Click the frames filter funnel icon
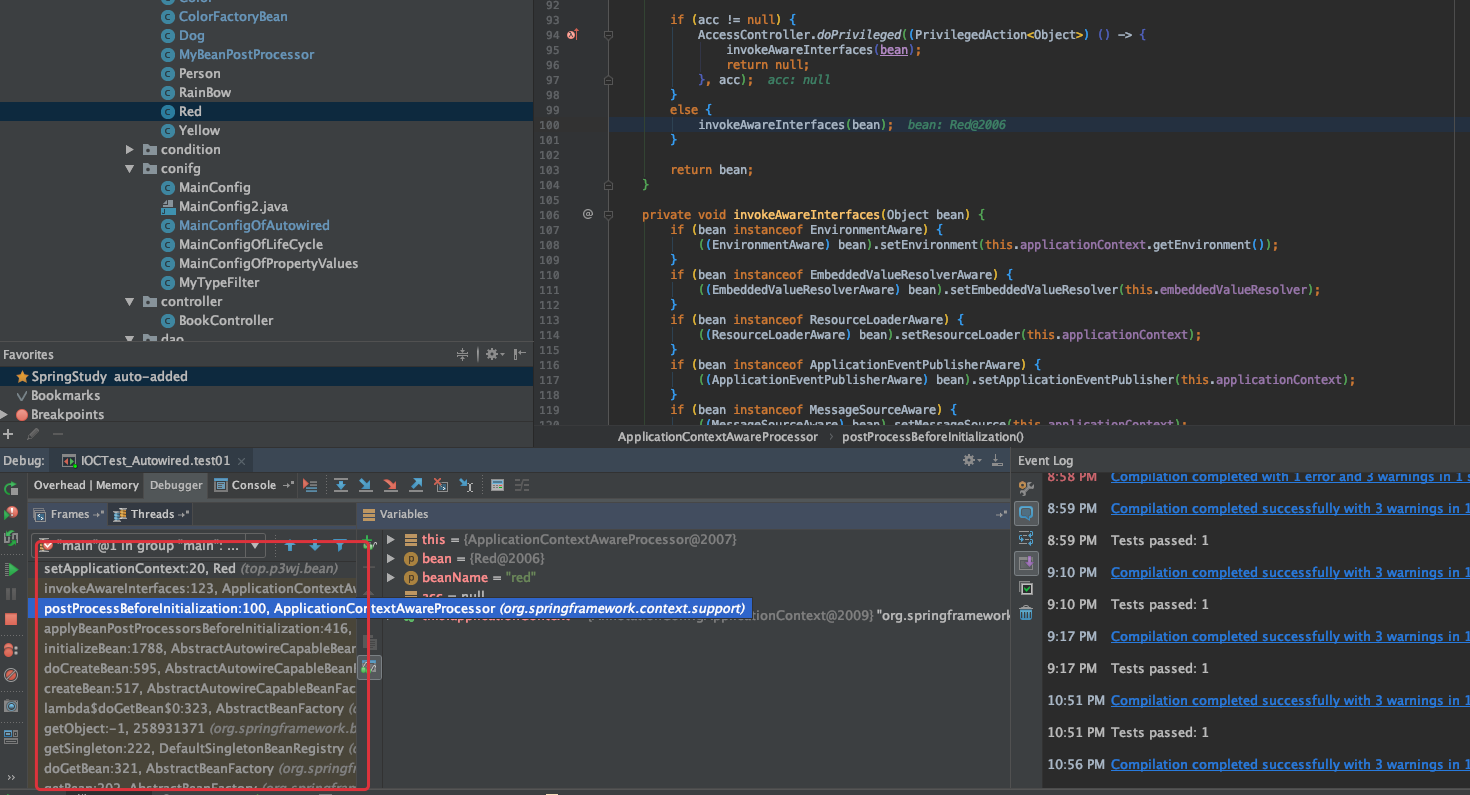The width and height of the screenshot is (1470, 795). [x=340, y=545]
